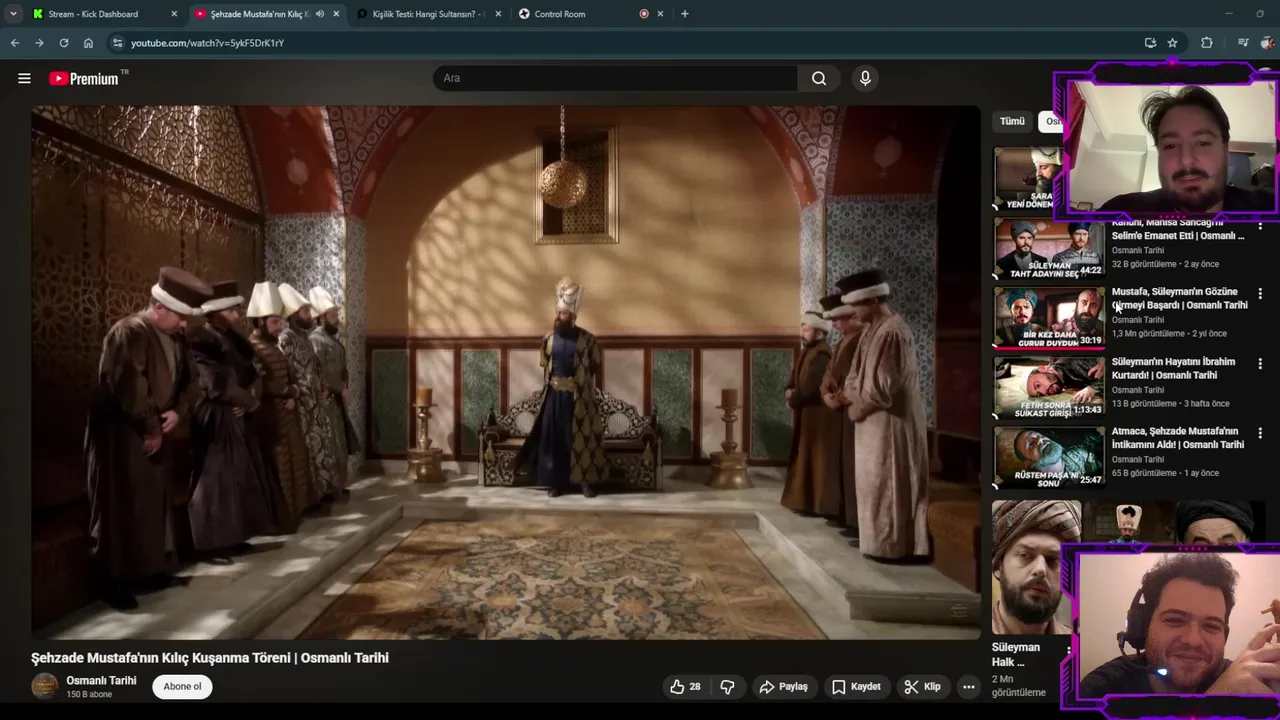Image resolution: width=1280 pixels, height=720 pixels.
Task: Click the Kaydet save button
Action: [x=856, y=687]
